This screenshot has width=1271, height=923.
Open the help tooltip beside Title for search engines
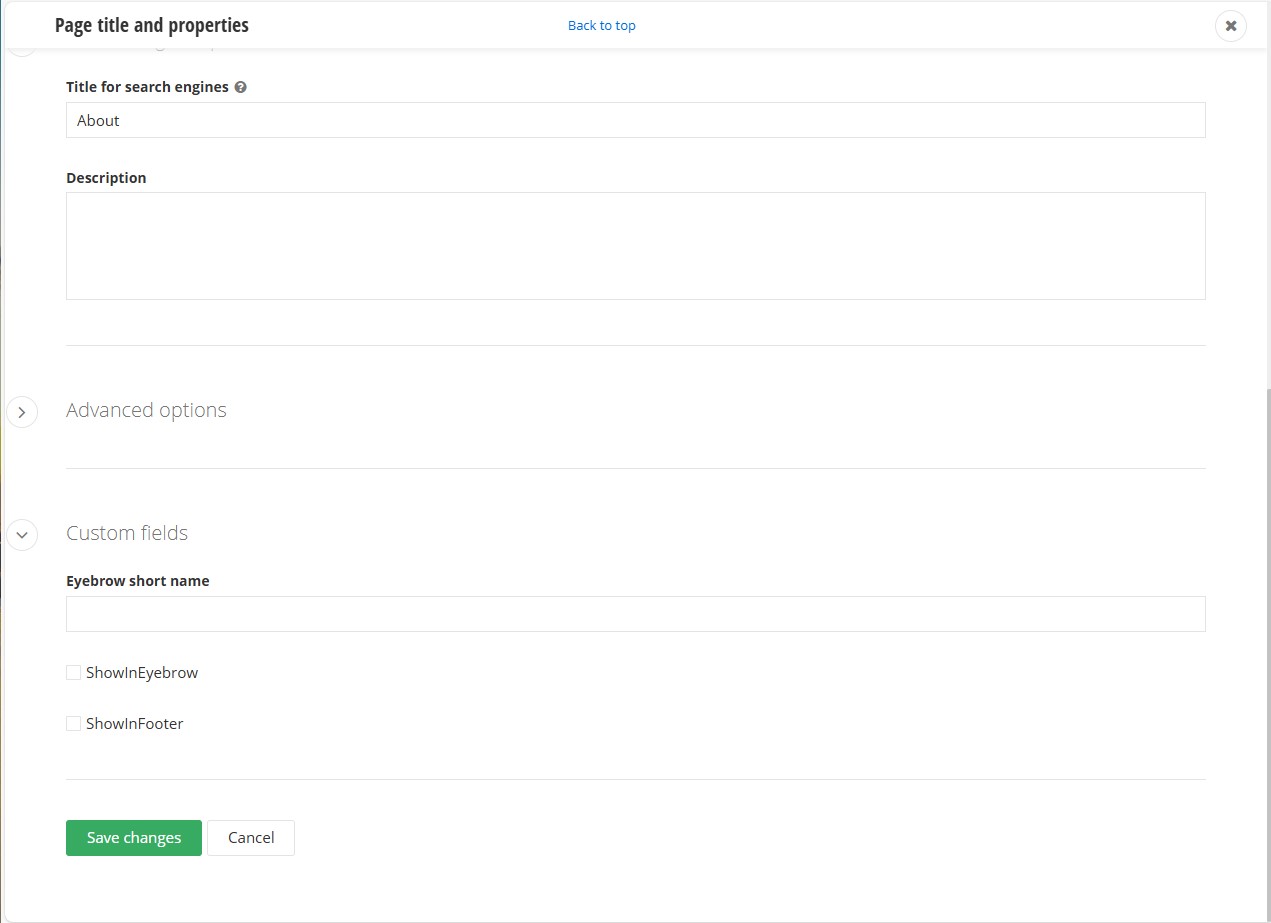coord(240,87)
